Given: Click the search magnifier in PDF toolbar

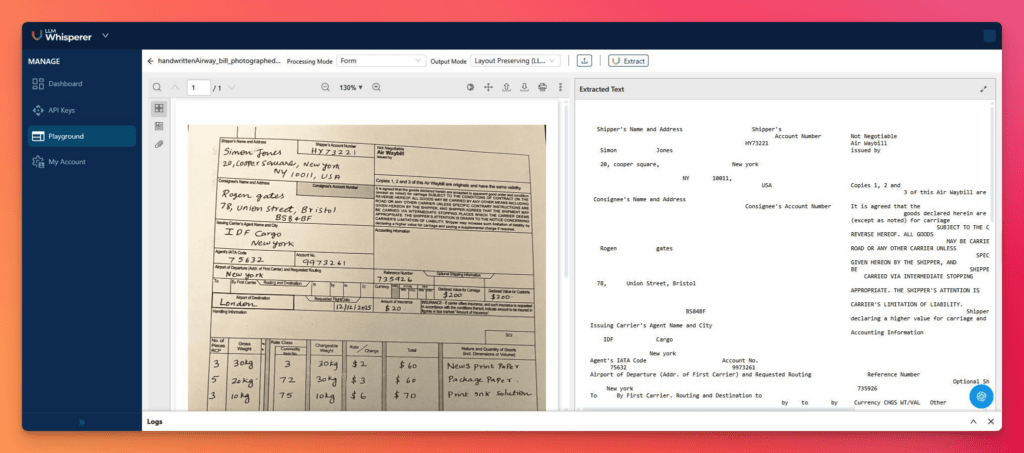Looking at the screenshot, I should [x=157, y=87].
